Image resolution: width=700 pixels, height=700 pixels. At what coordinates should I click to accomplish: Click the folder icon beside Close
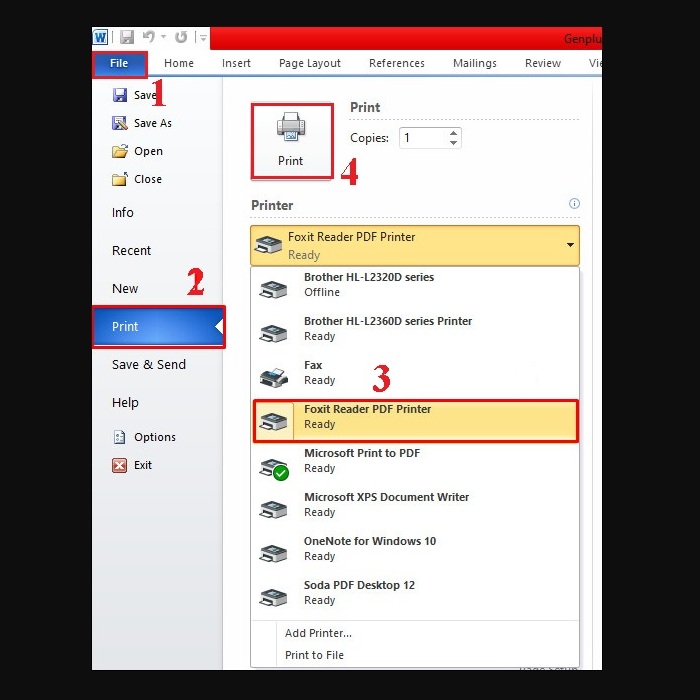[x=120, y=179]
